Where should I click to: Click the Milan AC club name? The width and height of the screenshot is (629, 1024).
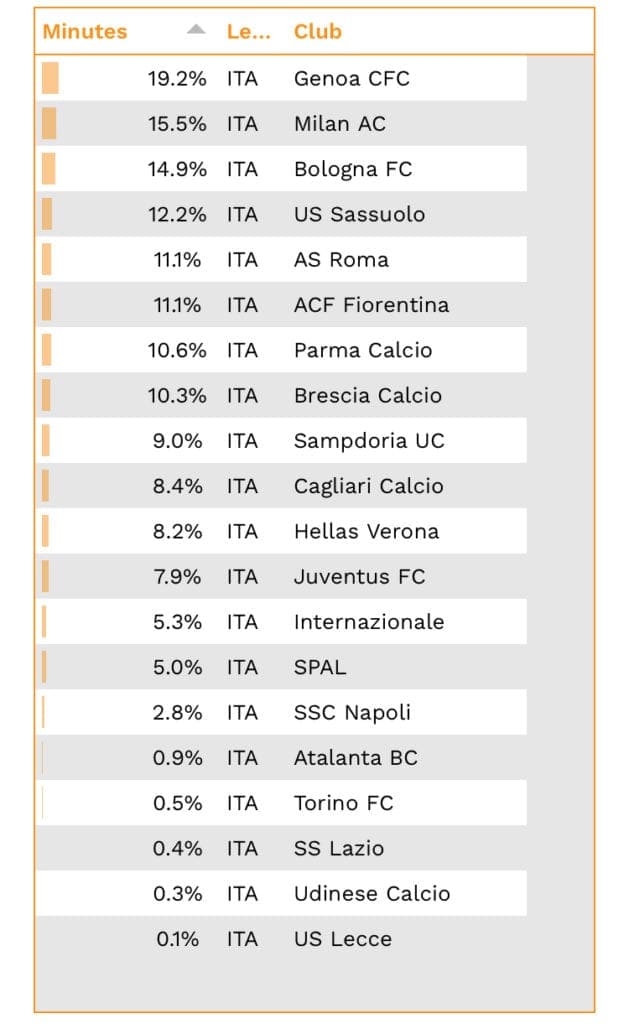pyautogui.click(x=339, y=124)
